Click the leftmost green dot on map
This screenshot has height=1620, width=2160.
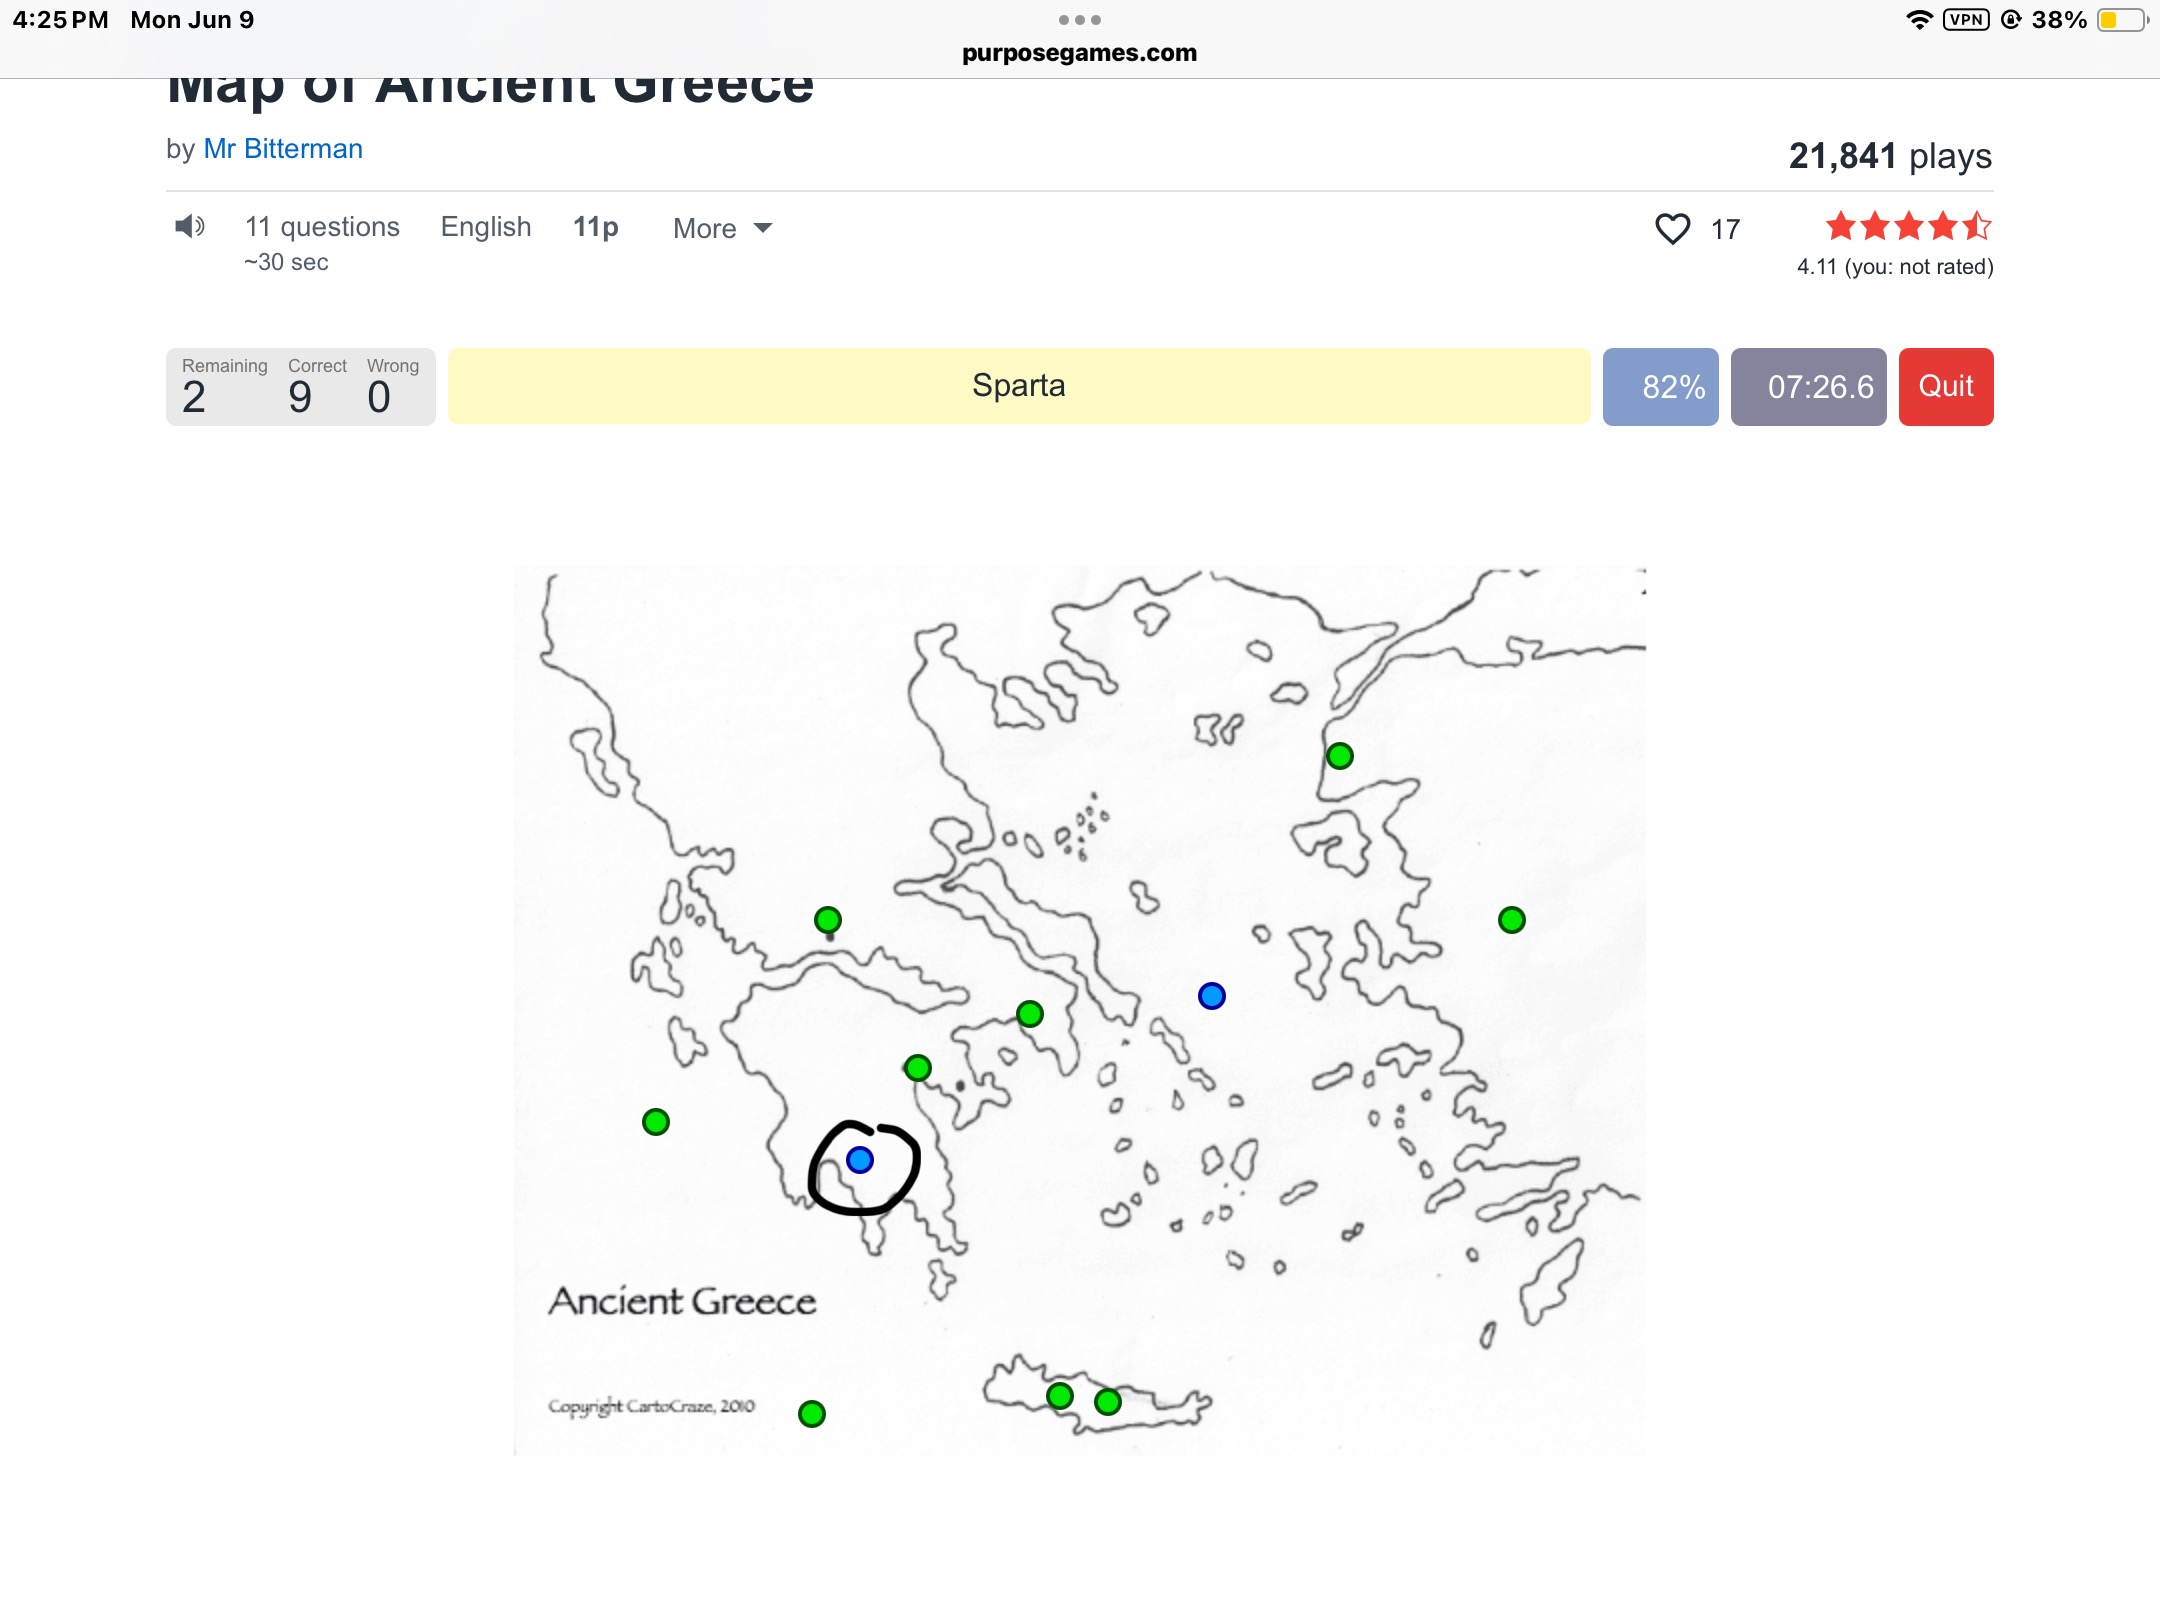tap(656, 1122)
